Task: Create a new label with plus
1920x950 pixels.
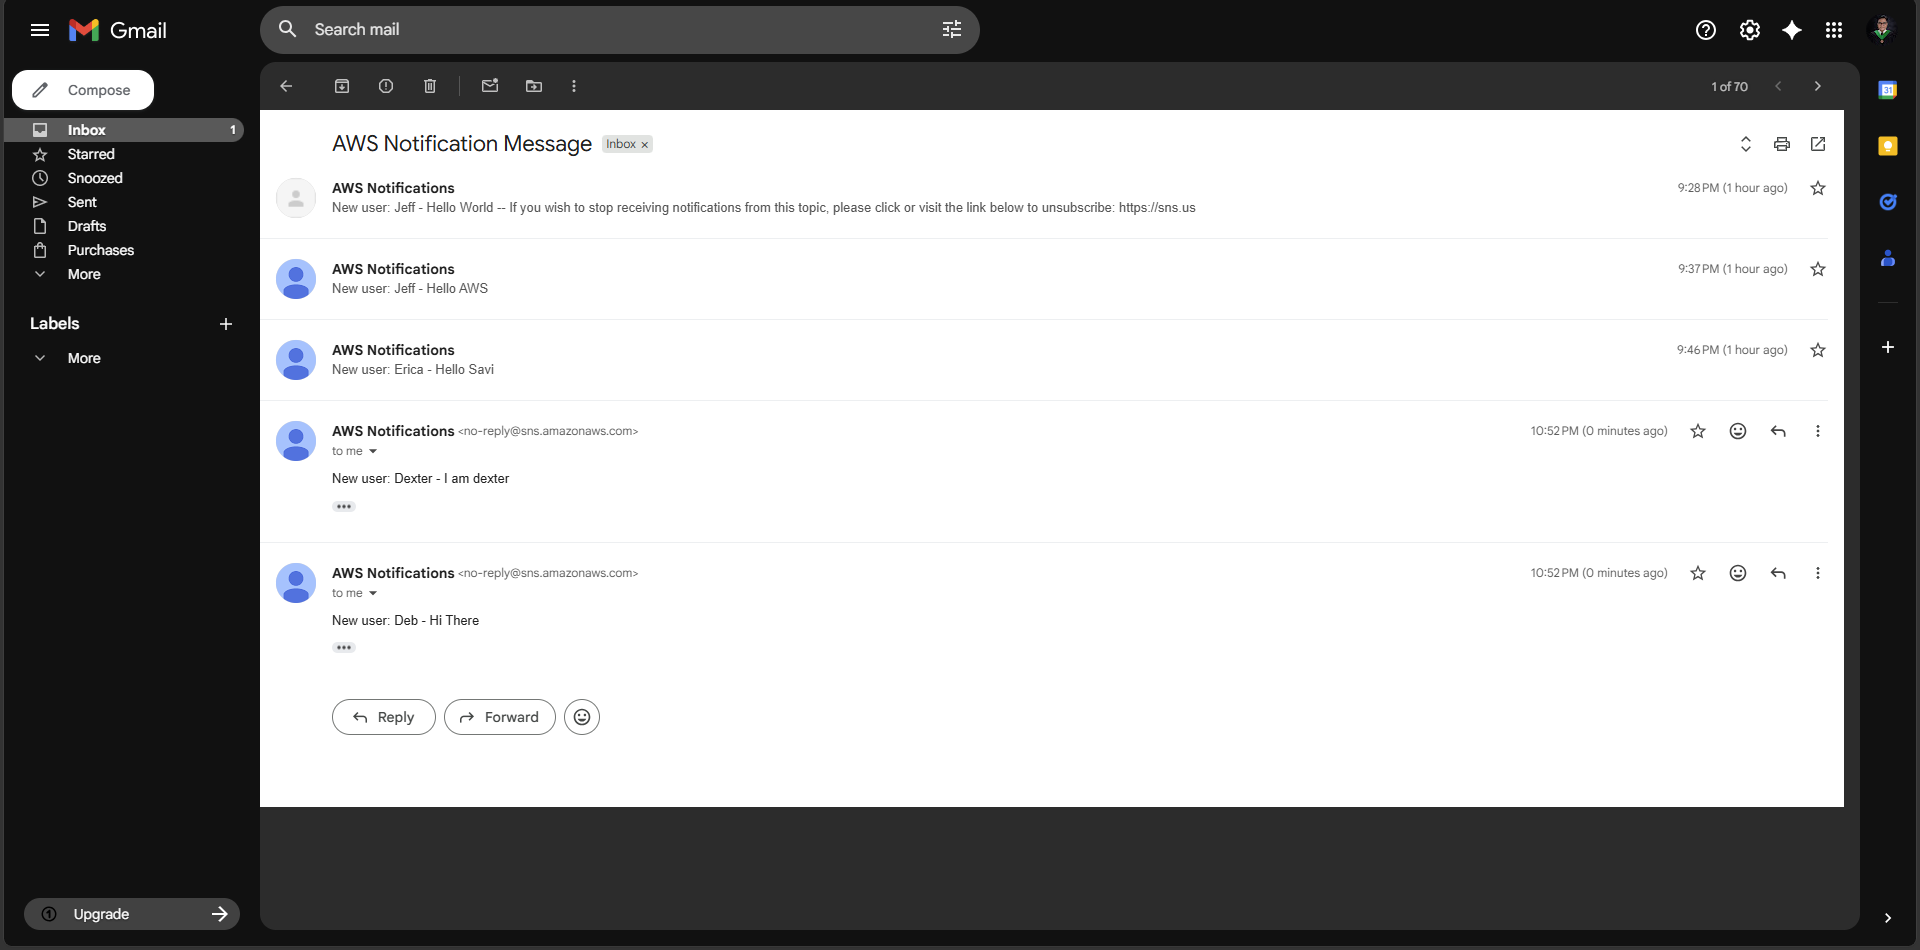Action: click(226, 324)
